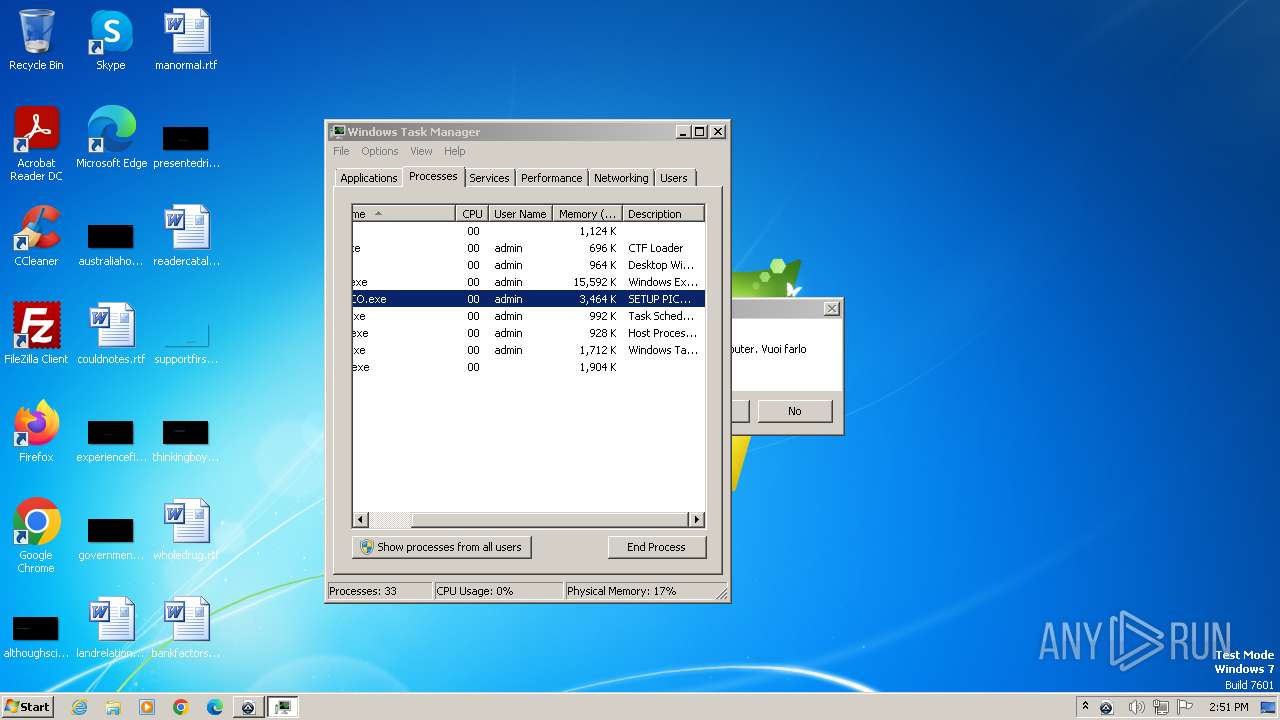Sort processes by User Name column
Screen dimensions: 1280x720
[520, 214]
